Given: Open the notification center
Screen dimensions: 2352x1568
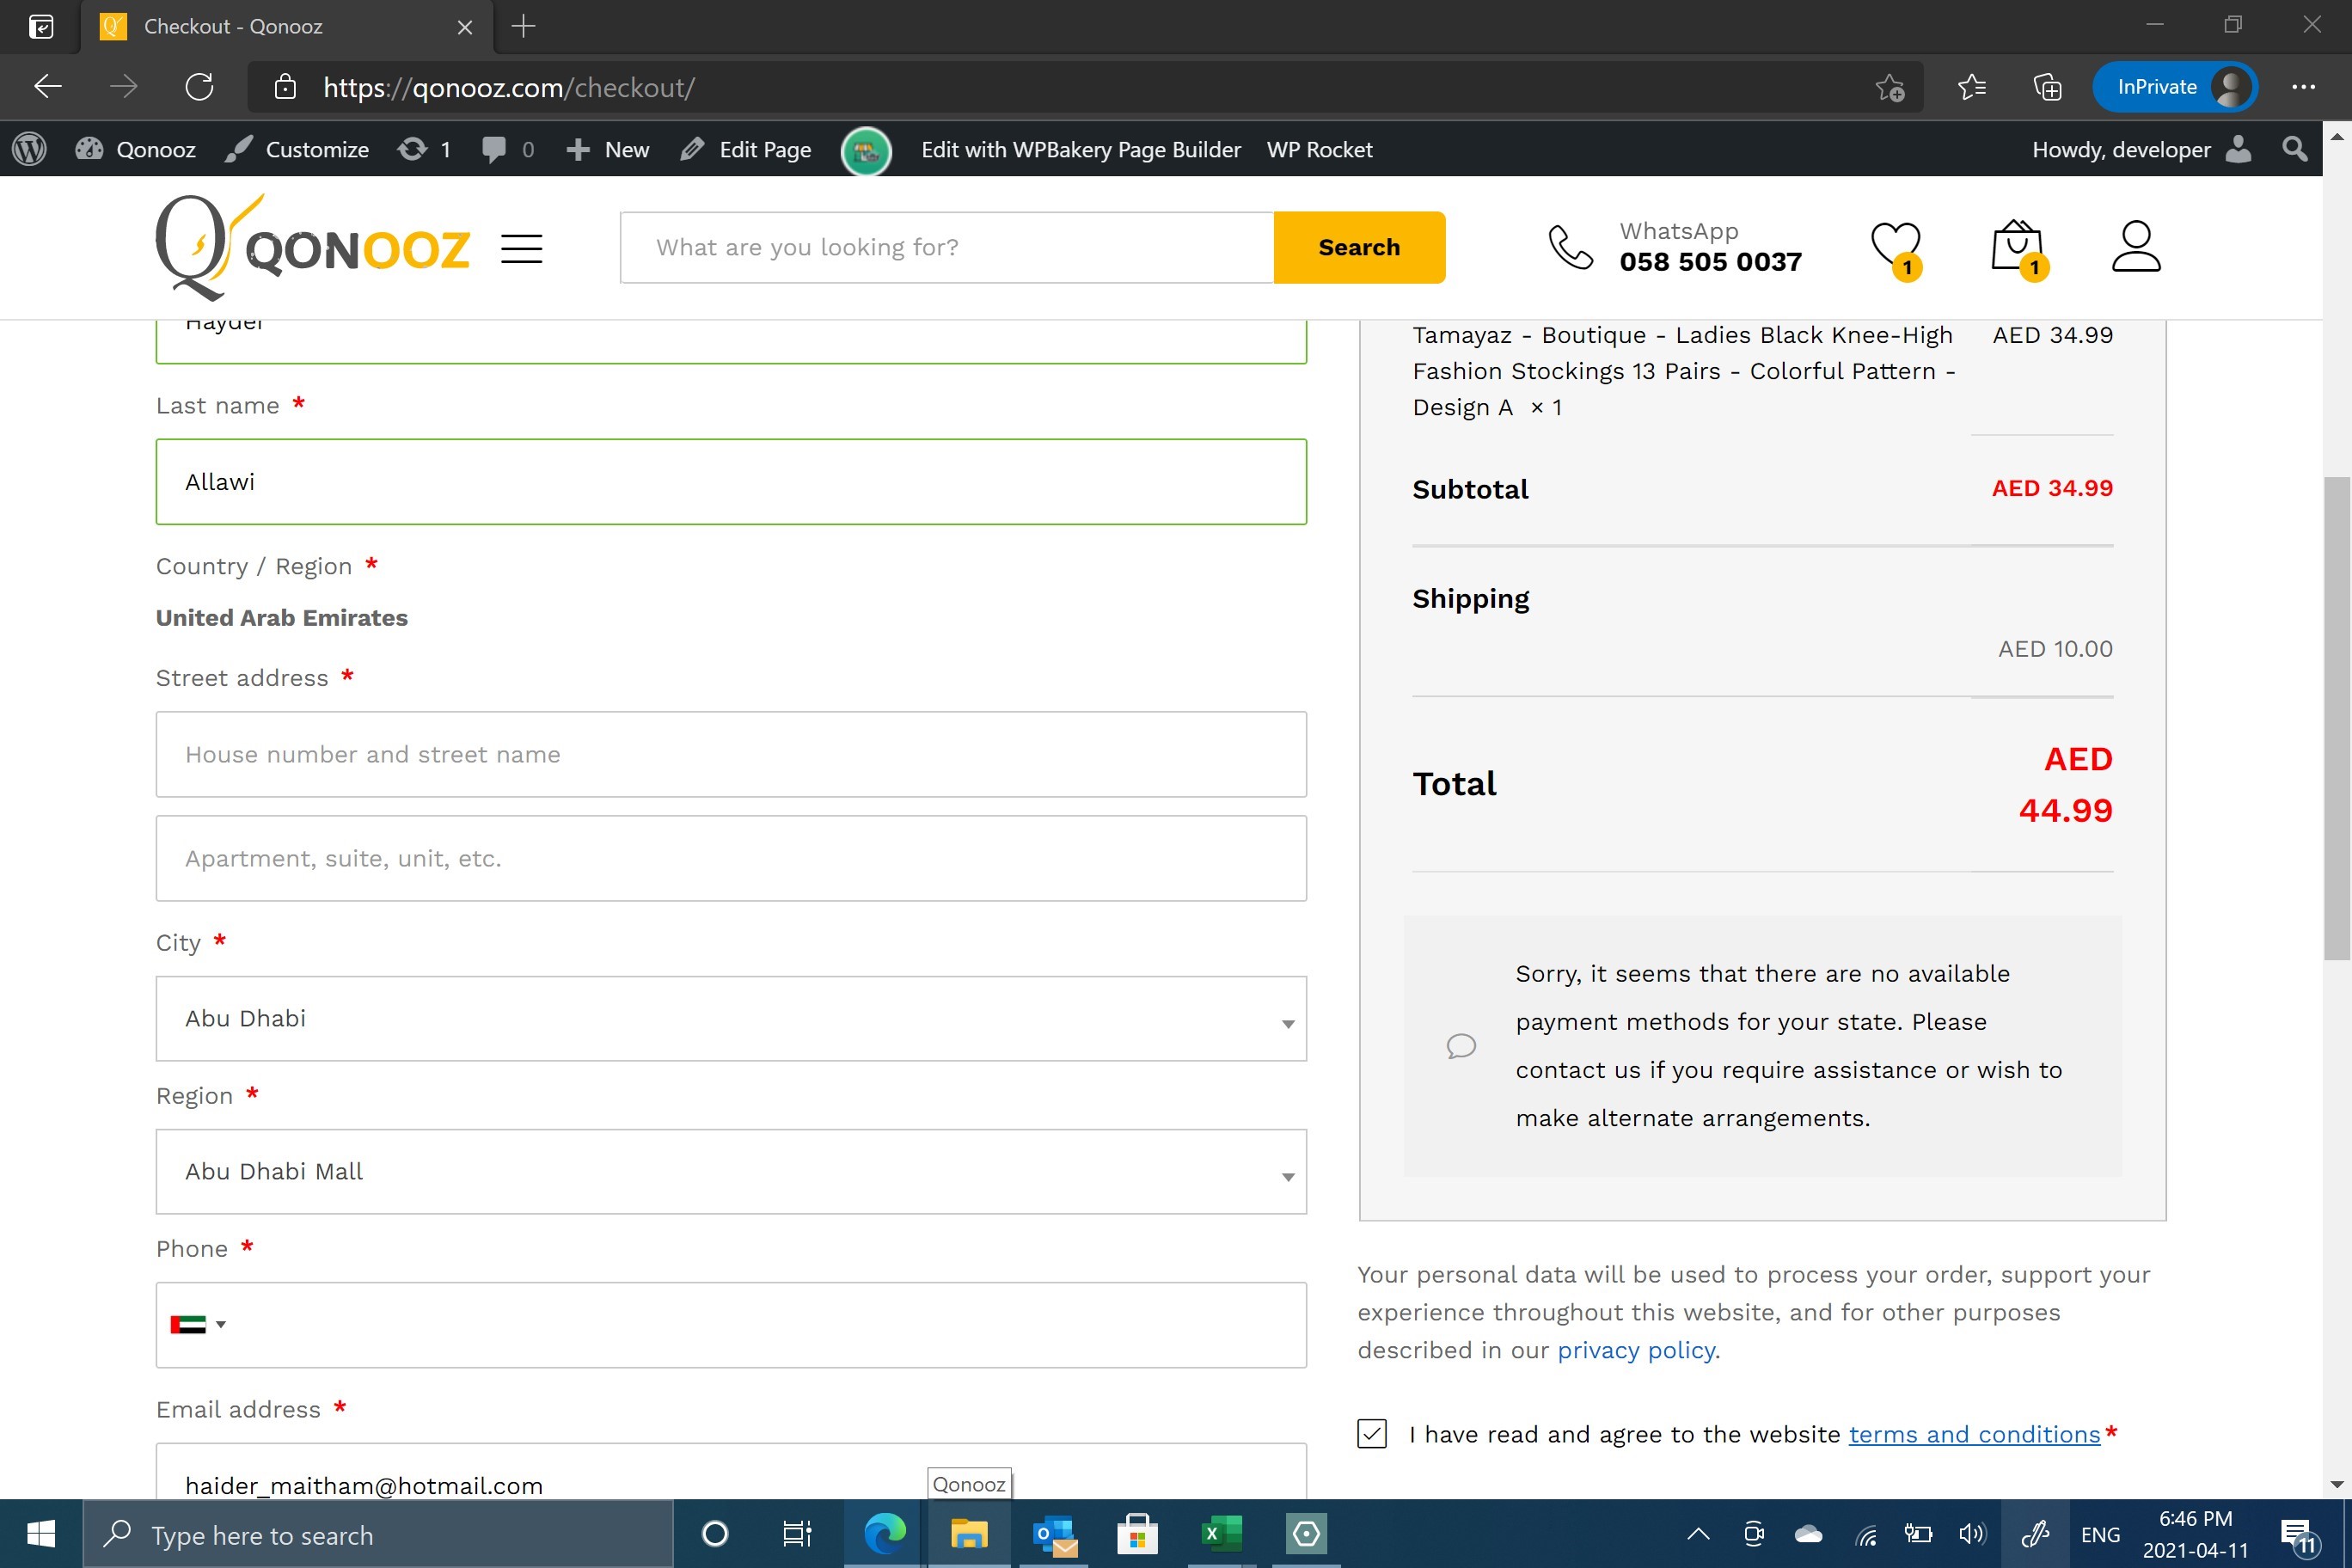Looking at the screenshot, I should (x=2299, y=1536).
